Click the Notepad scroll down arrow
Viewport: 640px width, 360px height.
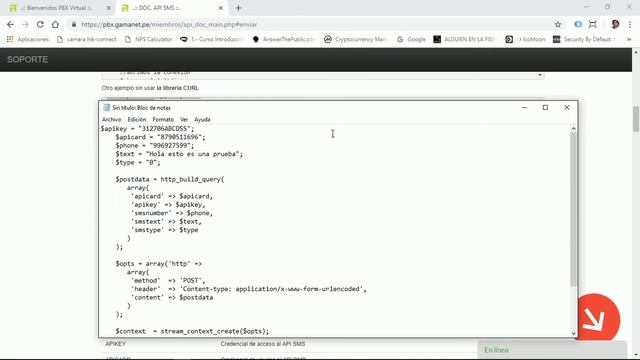(x=573, y=333)
